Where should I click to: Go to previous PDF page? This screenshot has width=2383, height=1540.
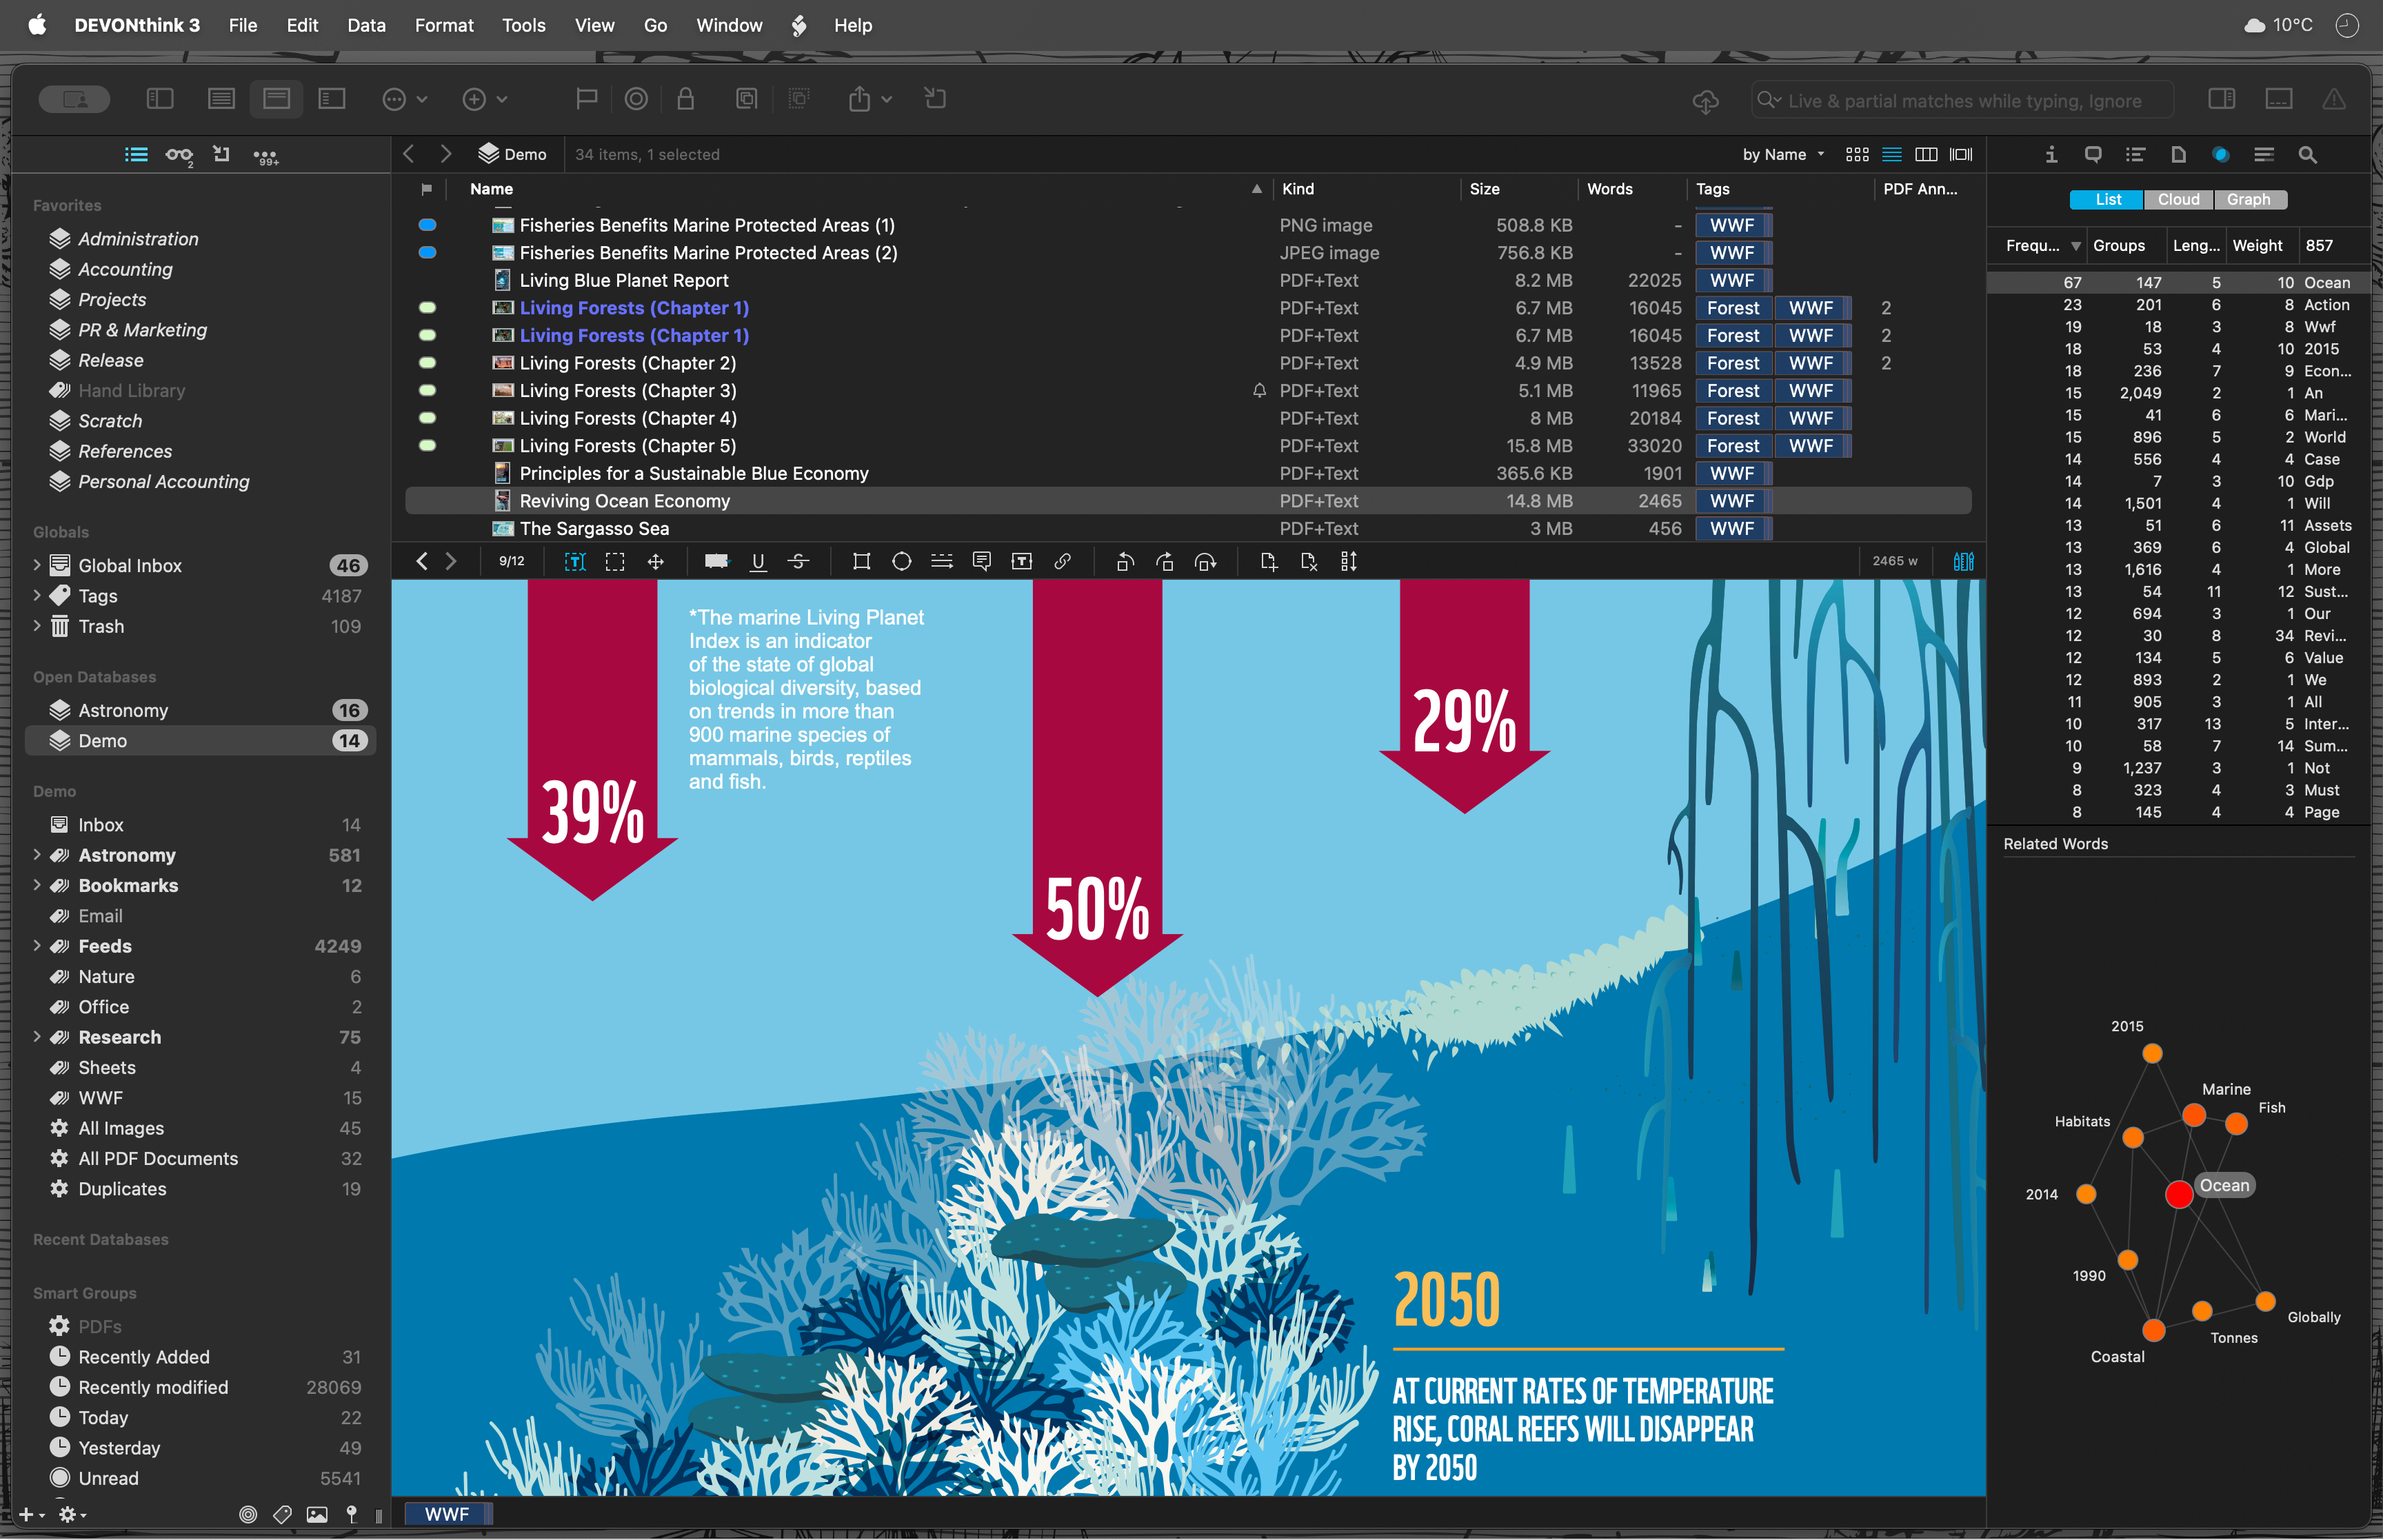click(422, 562)
